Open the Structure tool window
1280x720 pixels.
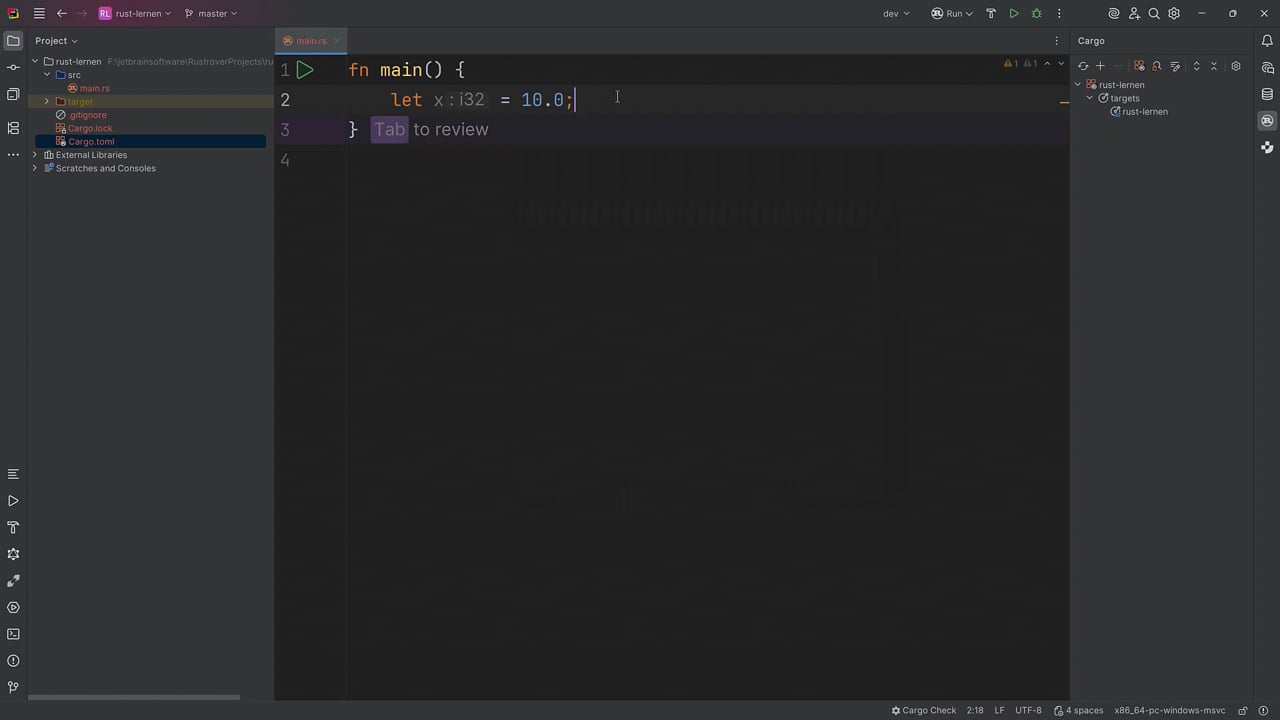coord(13,128)
